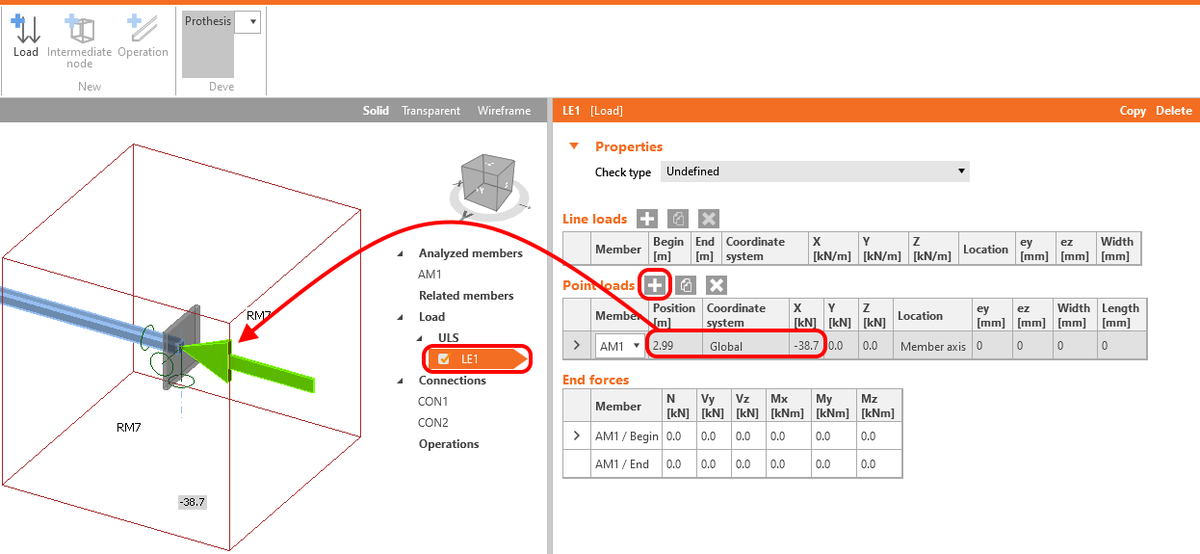1200x554 pixels.
Task: Delete the selected point load row
Action: pyautogui.click(x=715, y=285)
